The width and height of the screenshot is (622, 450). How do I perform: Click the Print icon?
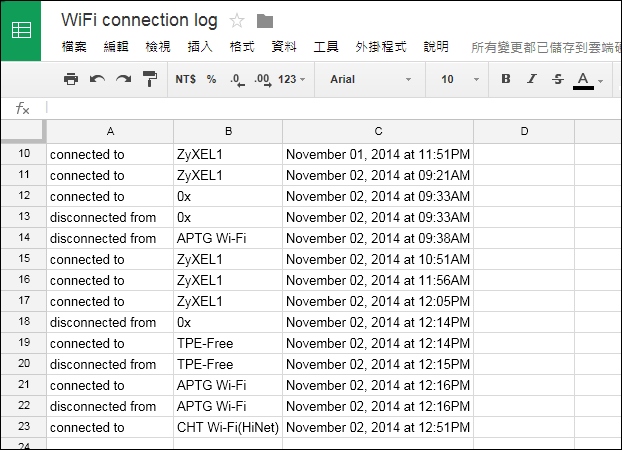[71, 79]
